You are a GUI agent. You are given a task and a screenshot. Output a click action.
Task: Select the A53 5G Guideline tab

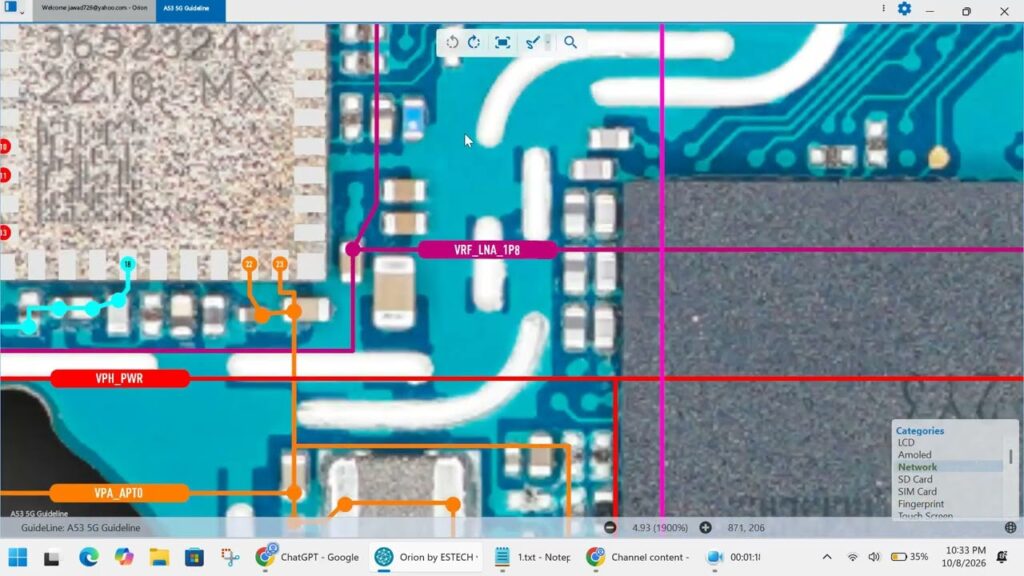(x=190, y=9)
